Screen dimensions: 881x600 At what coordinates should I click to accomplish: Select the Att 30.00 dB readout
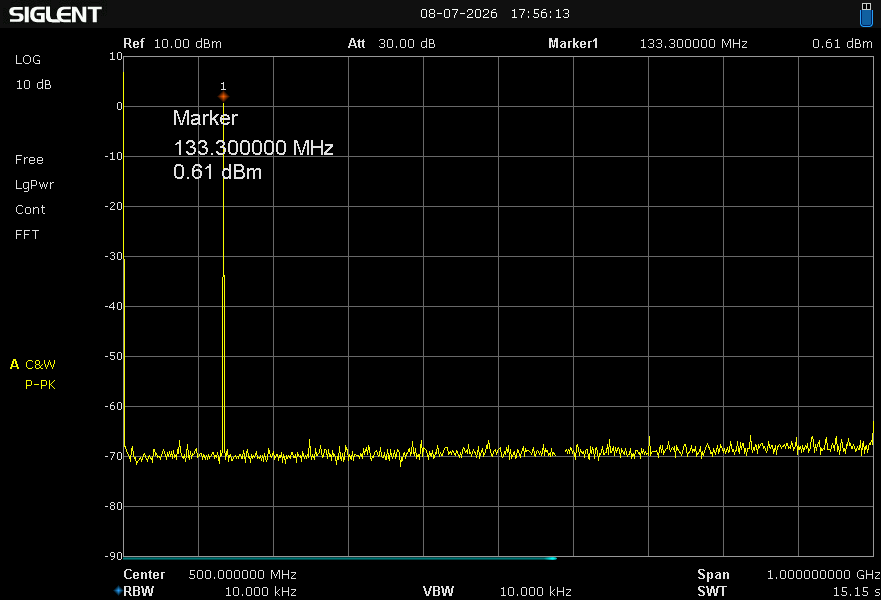pos(392,44)
